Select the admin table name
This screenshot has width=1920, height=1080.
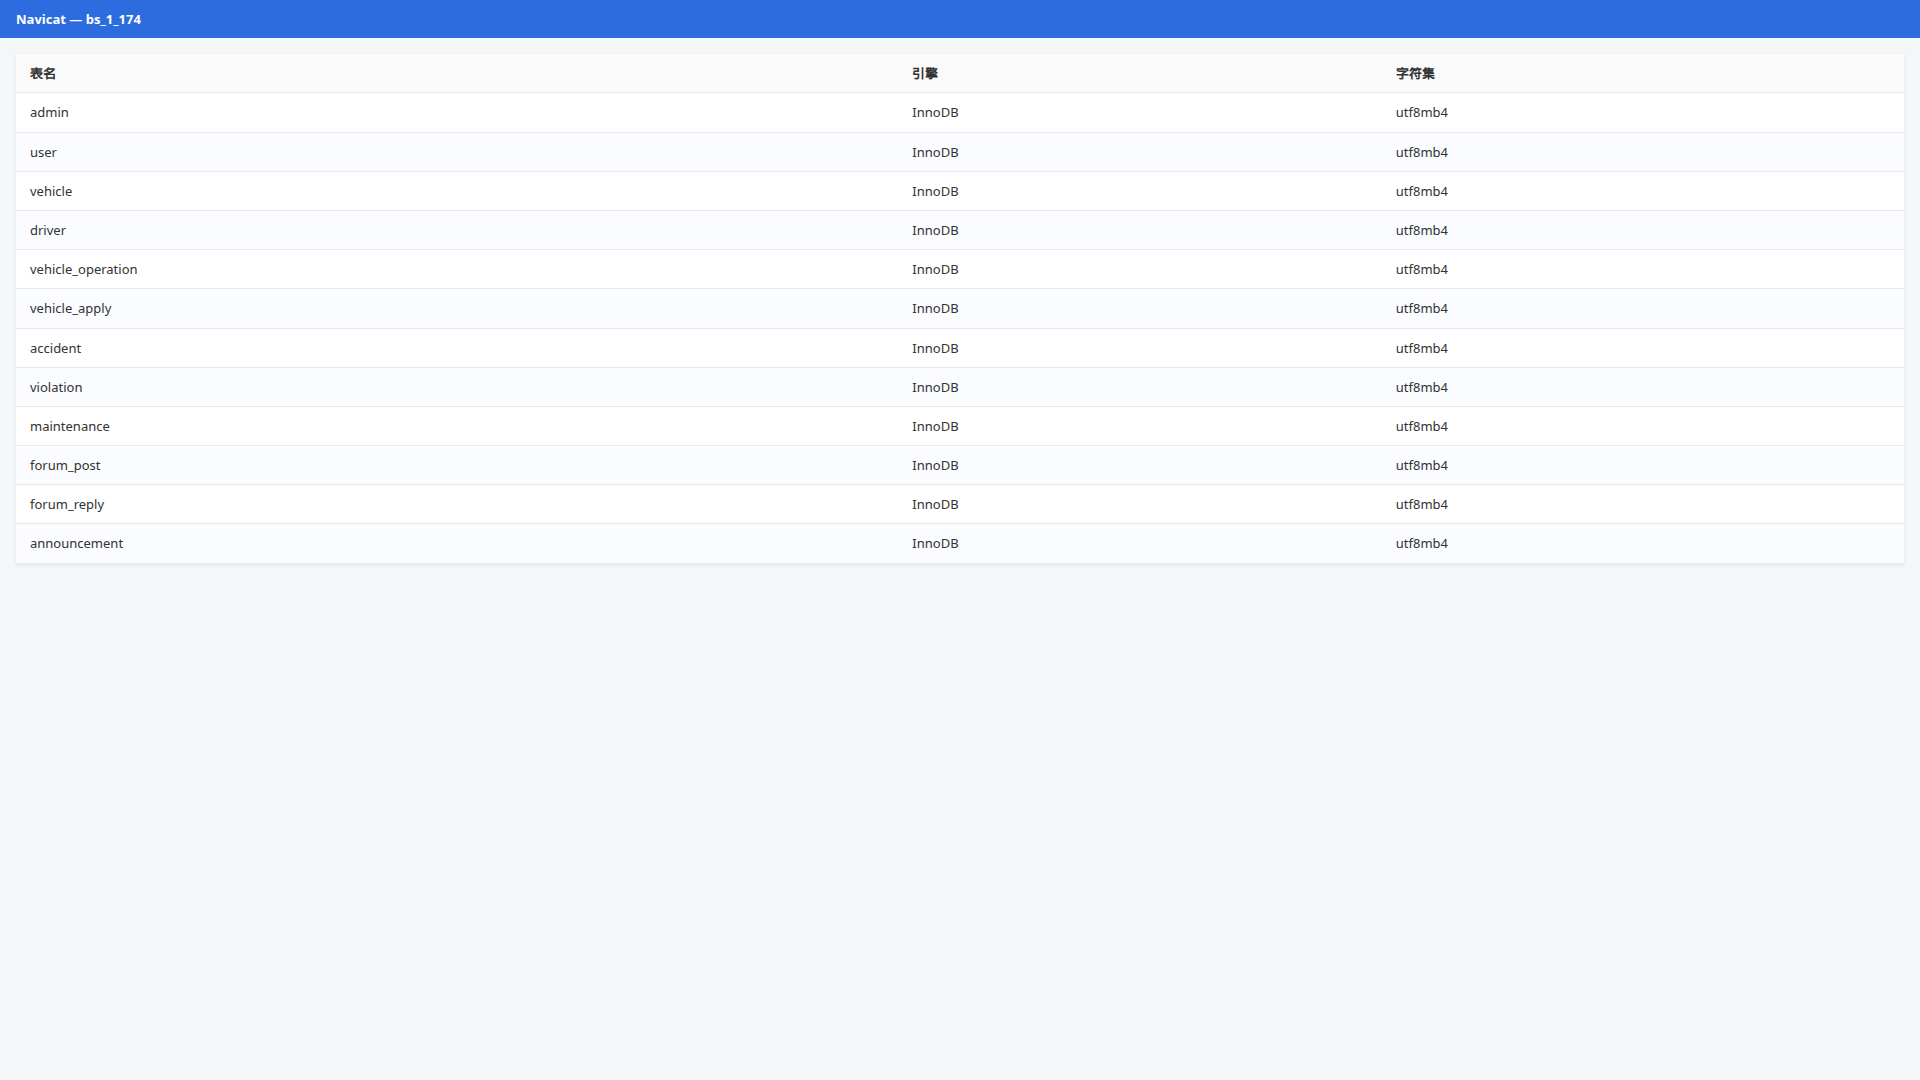(49, 113)
